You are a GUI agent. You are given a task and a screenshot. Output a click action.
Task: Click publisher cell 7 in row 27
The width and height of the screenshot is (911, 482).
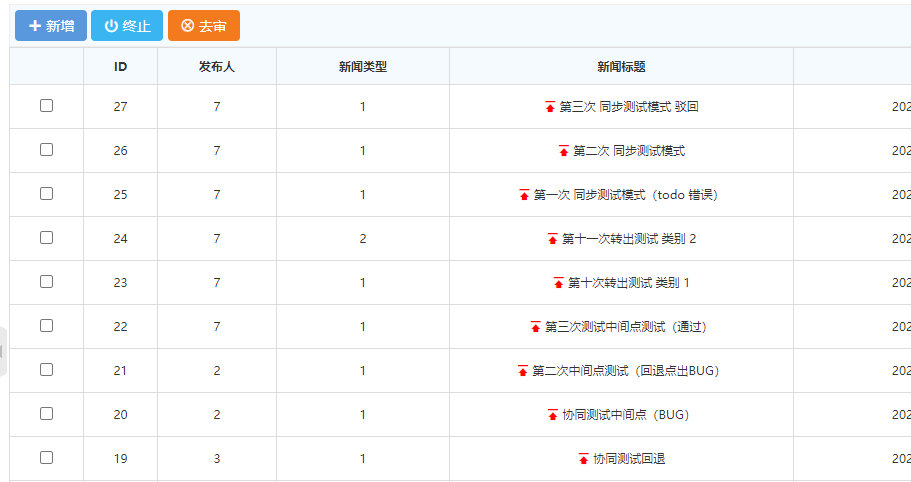click(x=217, y=107)
